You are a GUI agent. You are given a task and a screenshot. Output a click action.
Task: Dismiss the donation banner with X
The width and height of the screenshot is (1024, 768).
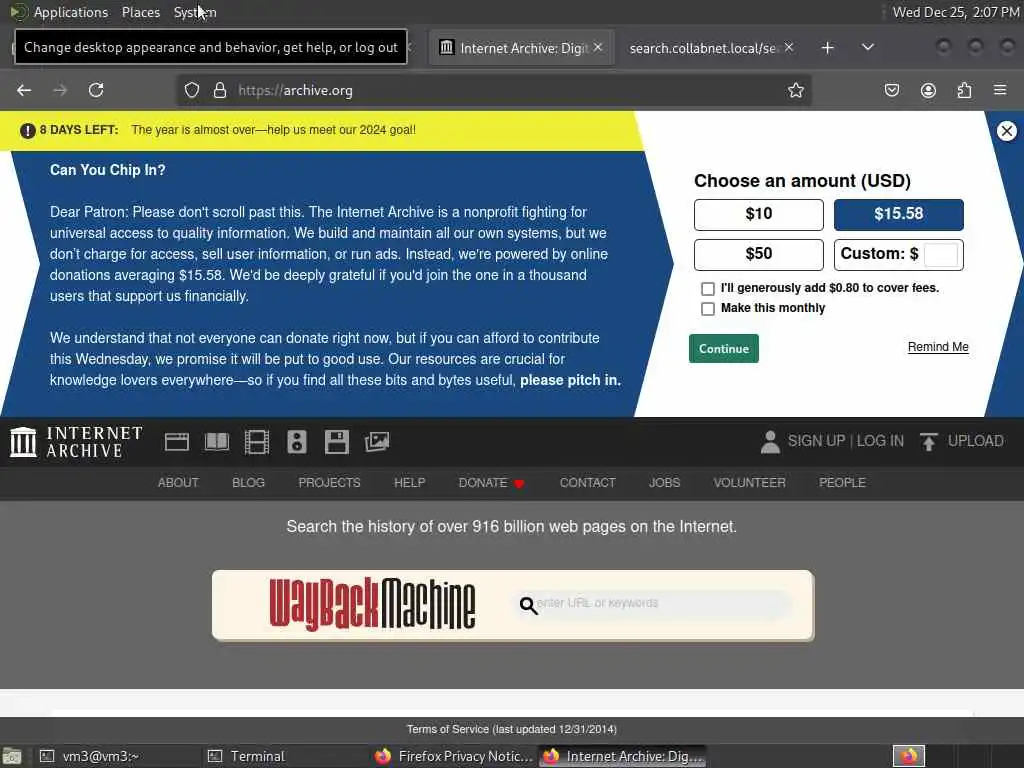click(1006, 131)
